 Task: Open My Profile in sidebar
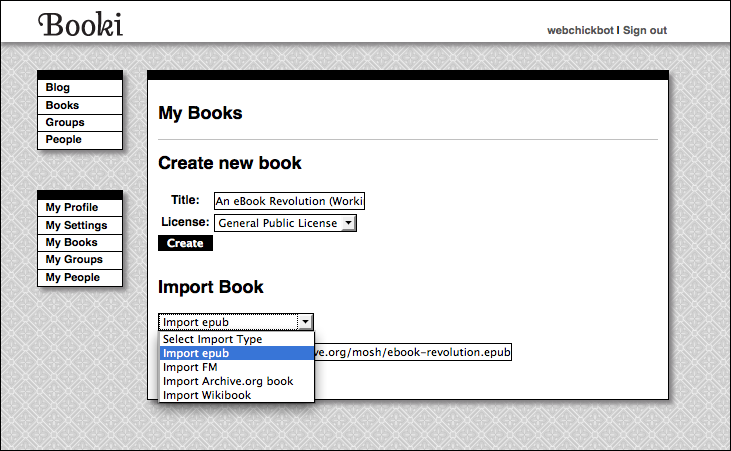pos(72,207)
